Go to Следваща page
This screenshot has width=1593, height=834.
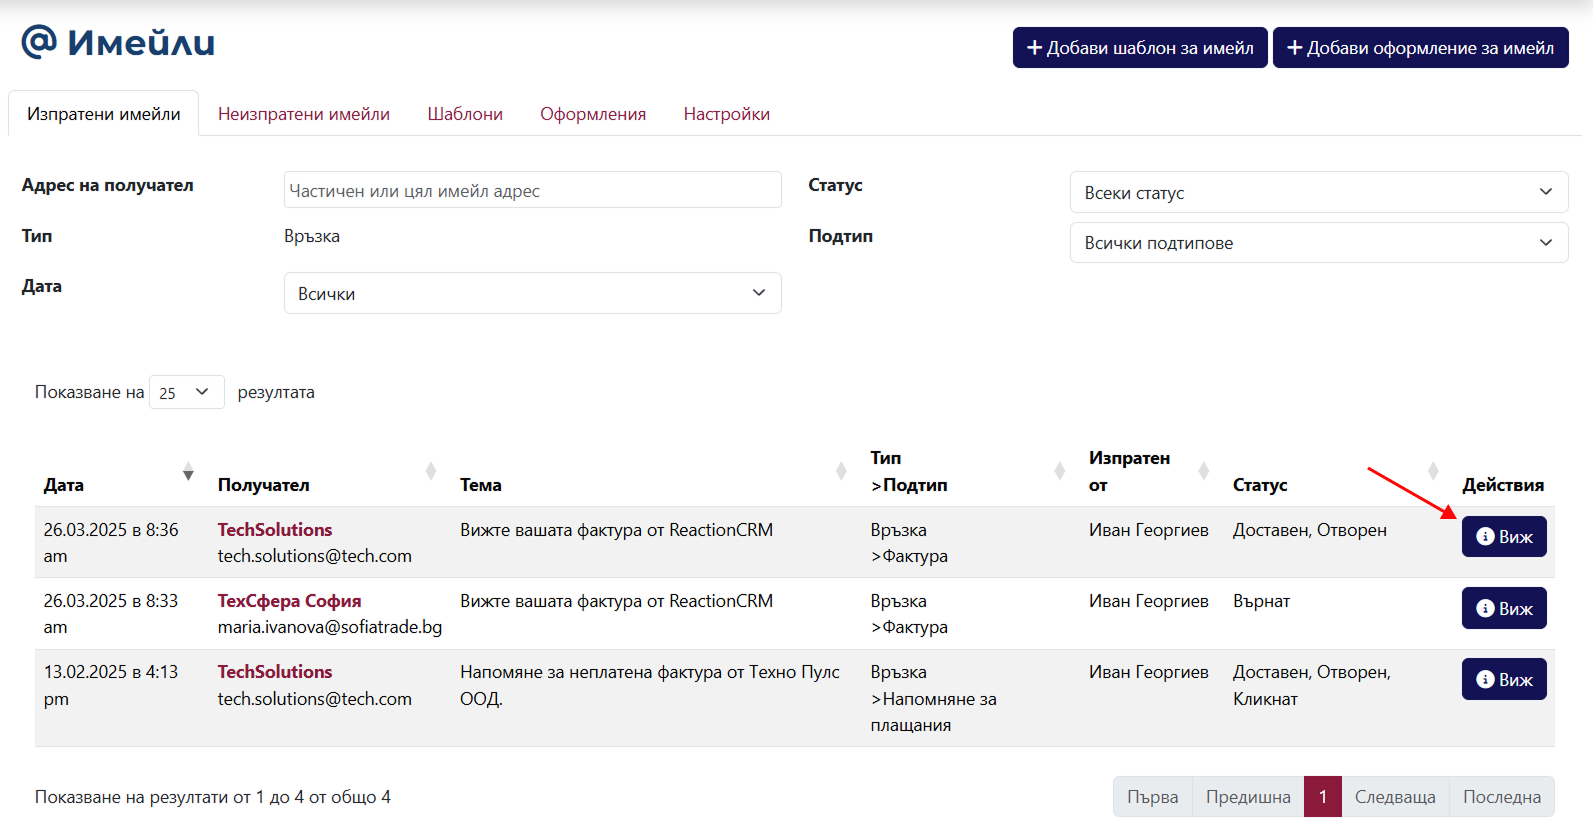[x=1395, y=797]
